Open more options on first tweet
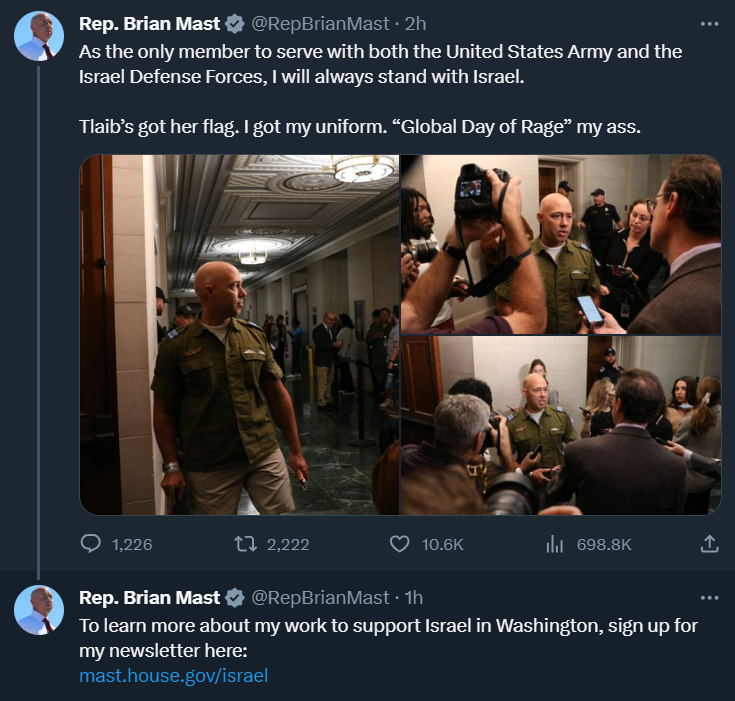735x701 pixels. click(x=709, y=22)
